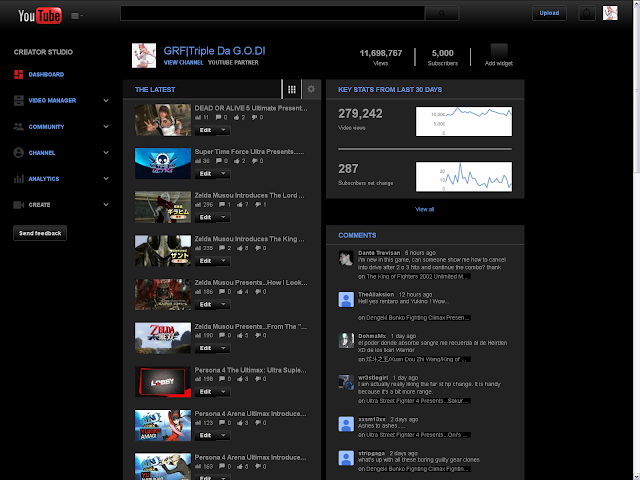Open comment link 'The King of Fighters 2002 Unlimited M...'
Viewport: 640px width, 480px height.
coord(418,277)
